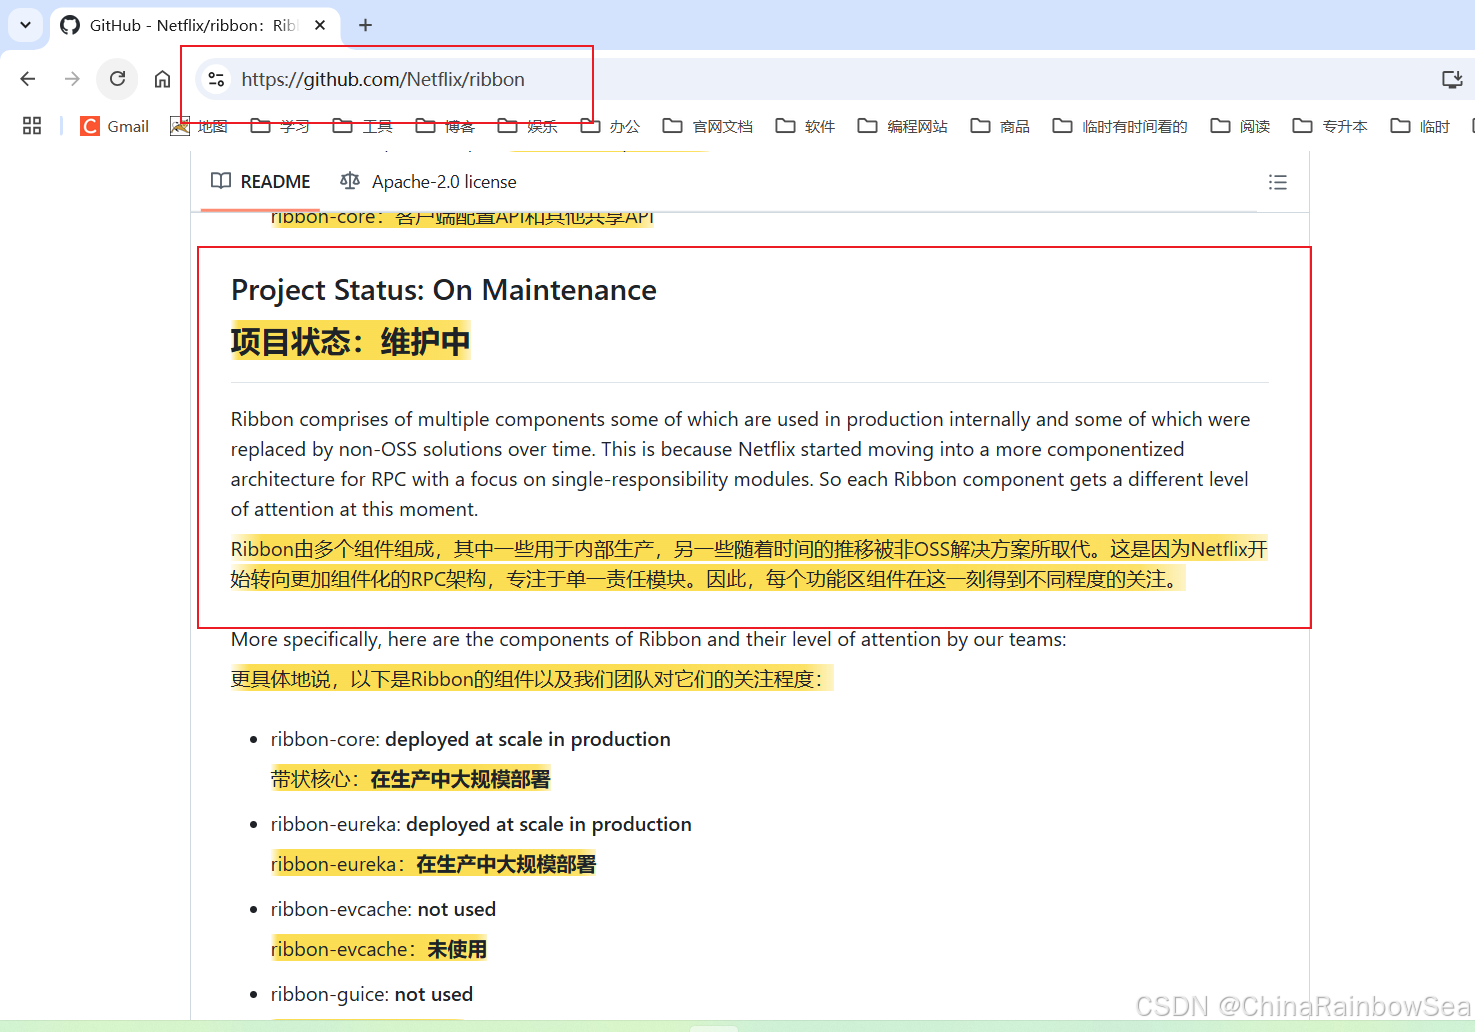Click the send-to-devices icon at address bar right
This screenshot has height=1032, width=1475.
click(x=1452, y=79)
